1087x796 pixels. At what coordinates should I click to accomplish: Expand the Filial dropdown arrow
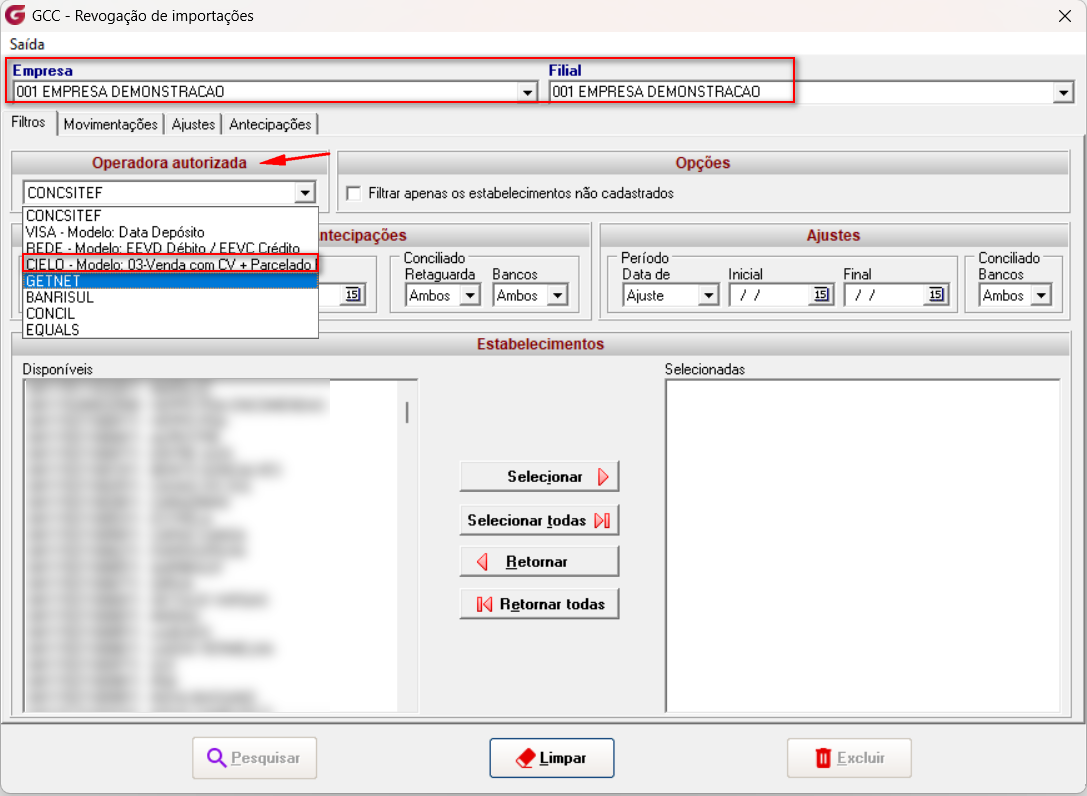point(1063,92)
